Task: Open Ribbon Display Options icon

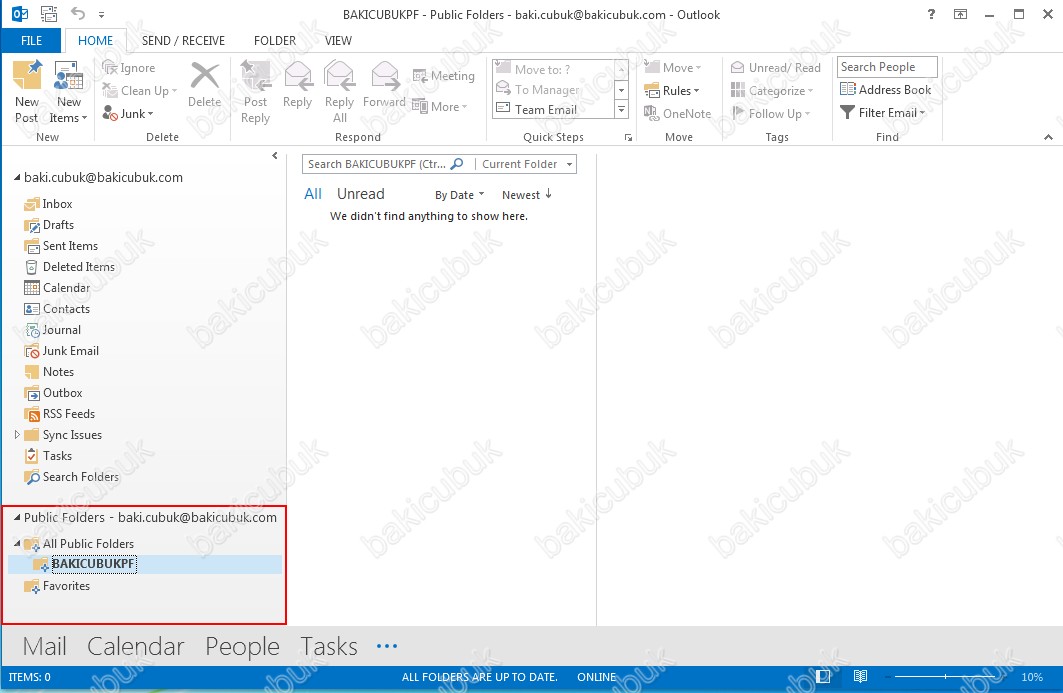Action: point(961,14)
